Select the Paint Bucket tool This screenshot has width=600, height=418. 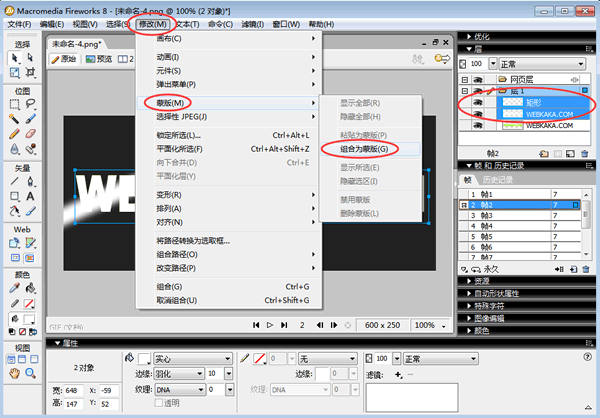tap(30, 288)
